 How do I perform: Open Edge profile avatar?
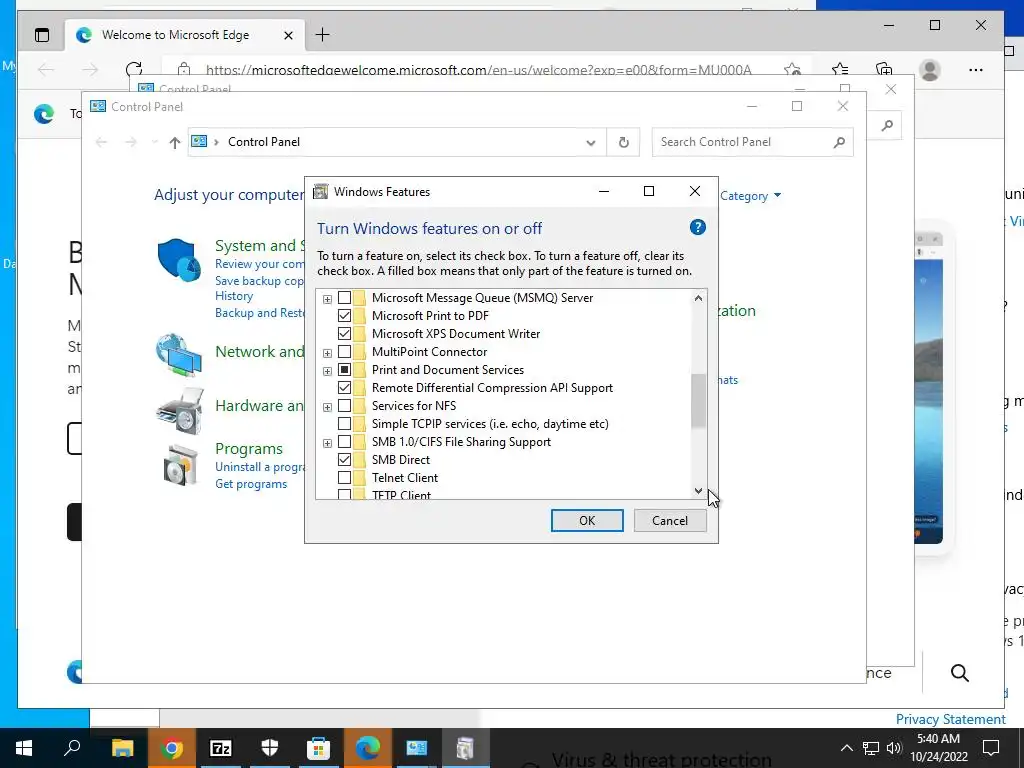pos(929,70)
